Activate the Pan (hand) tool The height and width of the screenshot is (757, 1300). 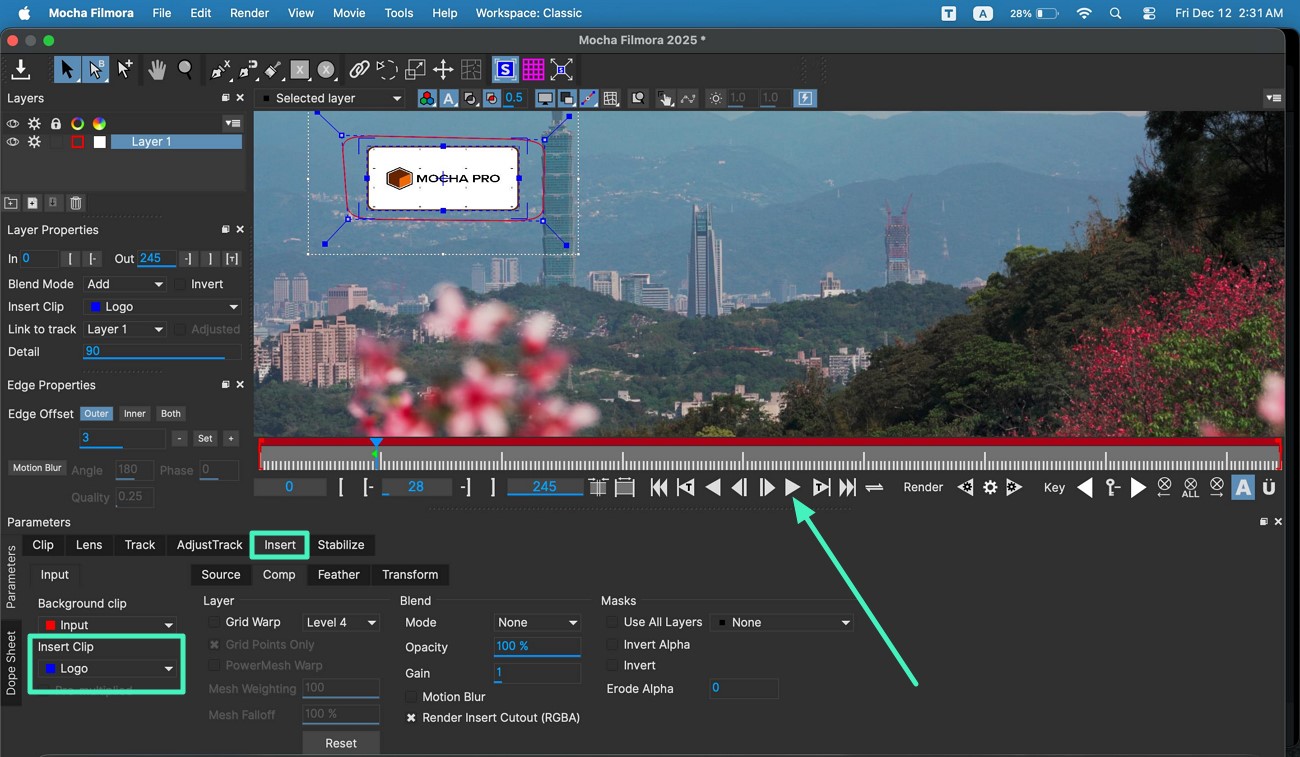(156, 69)
